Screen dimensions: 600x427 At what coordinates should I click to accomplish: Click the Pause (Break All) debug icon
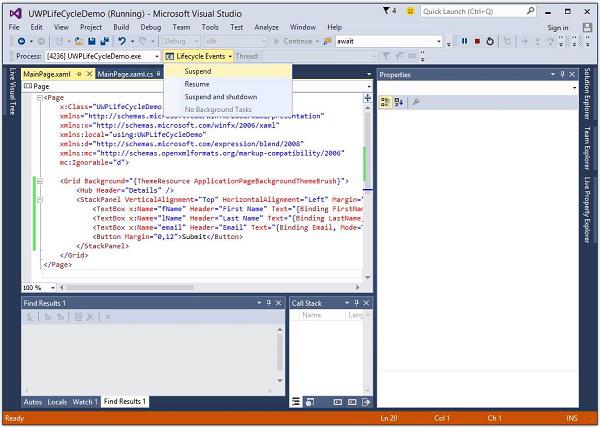464,41
